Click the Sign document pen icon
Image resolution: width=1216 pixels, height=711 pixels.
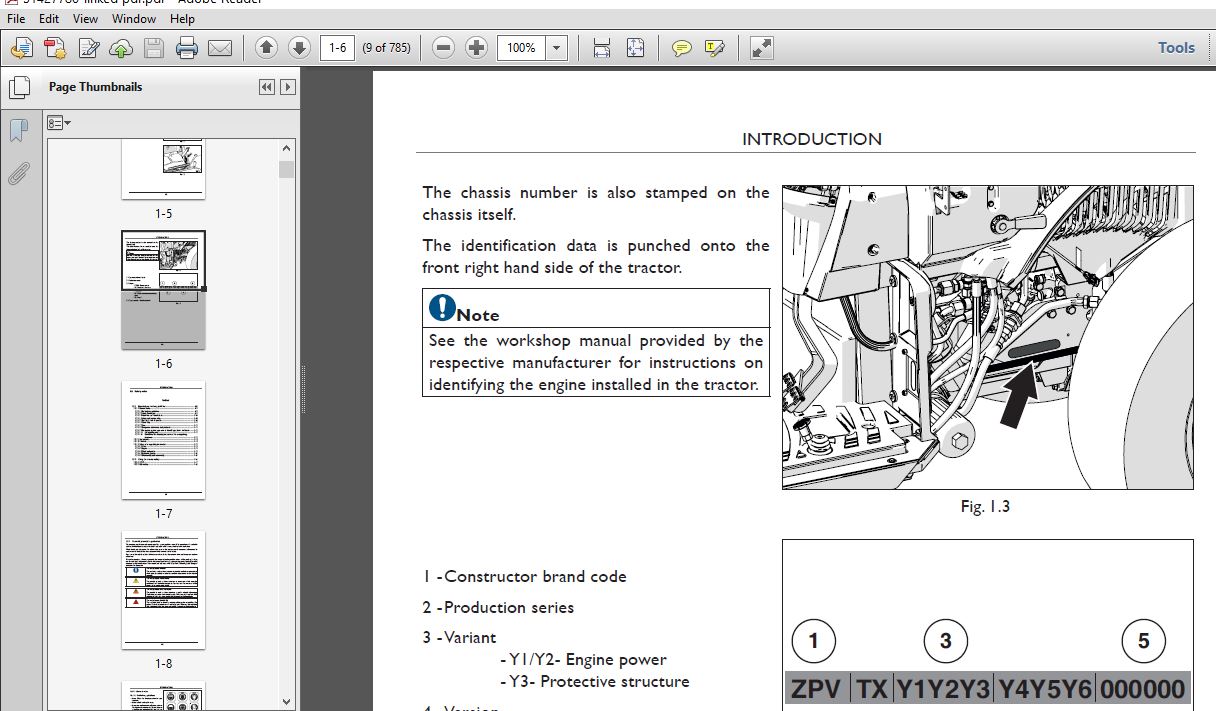88,47
